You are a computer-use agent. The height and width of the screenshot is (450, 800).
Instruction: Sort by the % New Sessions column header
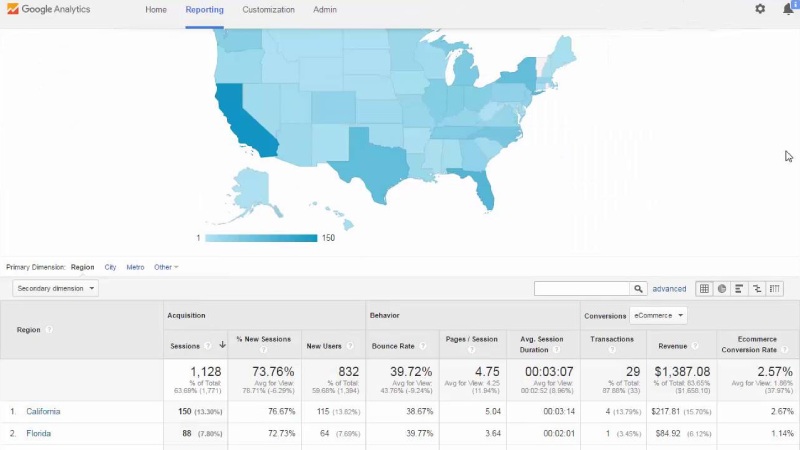point(263,339)
